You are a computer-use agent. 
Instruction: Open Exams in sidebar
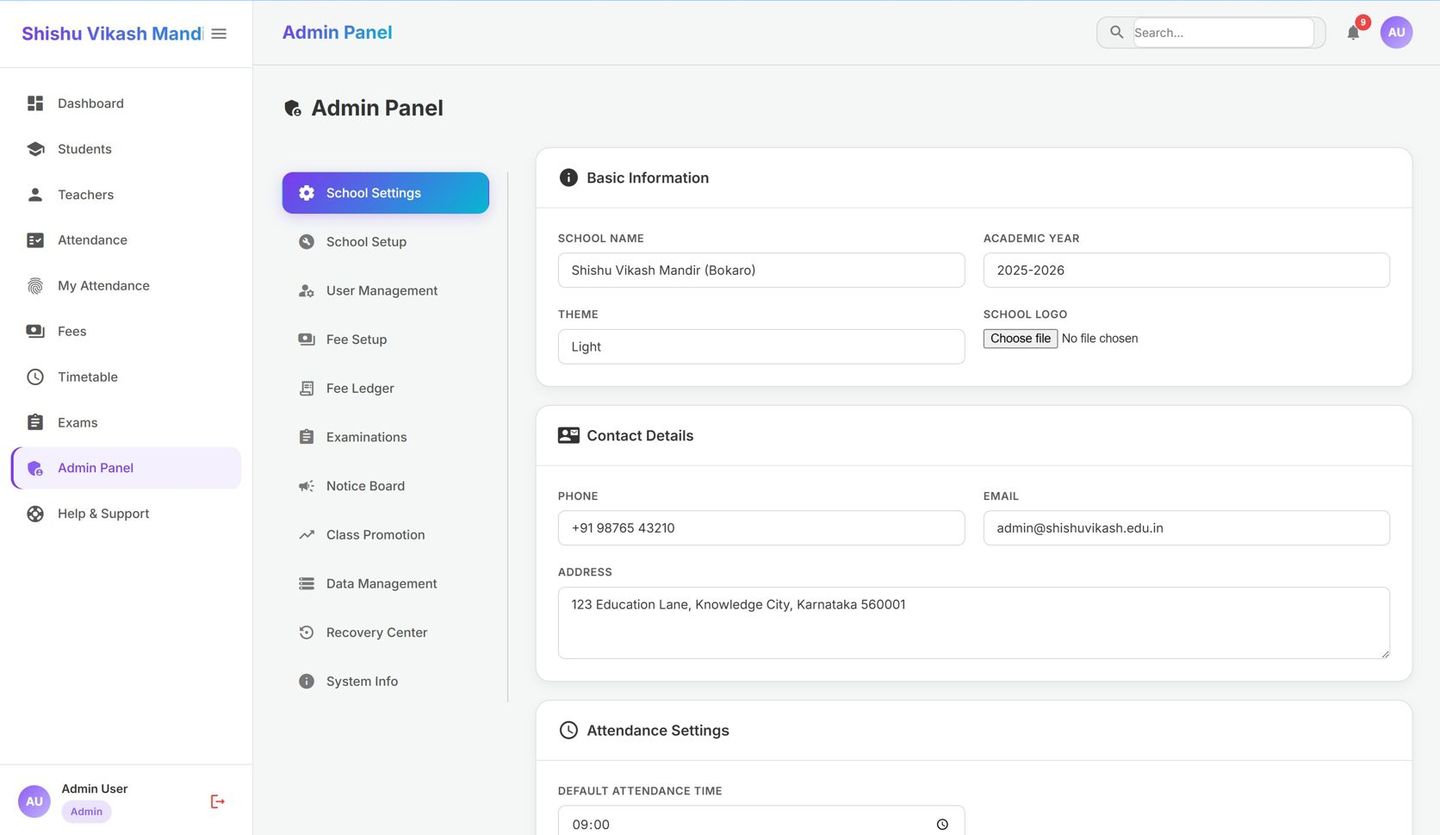tap(126, 422)
